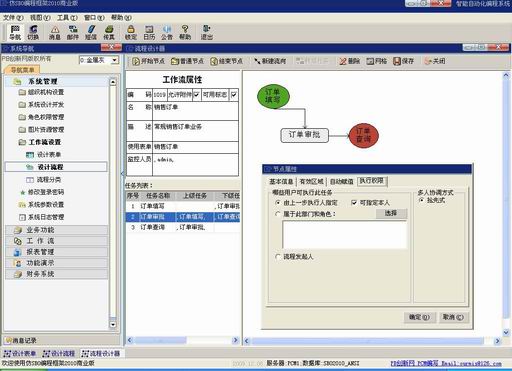Select 属于此部门和角色 radio button
Image resolution: width=512 pixels, height=371 pixels.
pos(278,214)
